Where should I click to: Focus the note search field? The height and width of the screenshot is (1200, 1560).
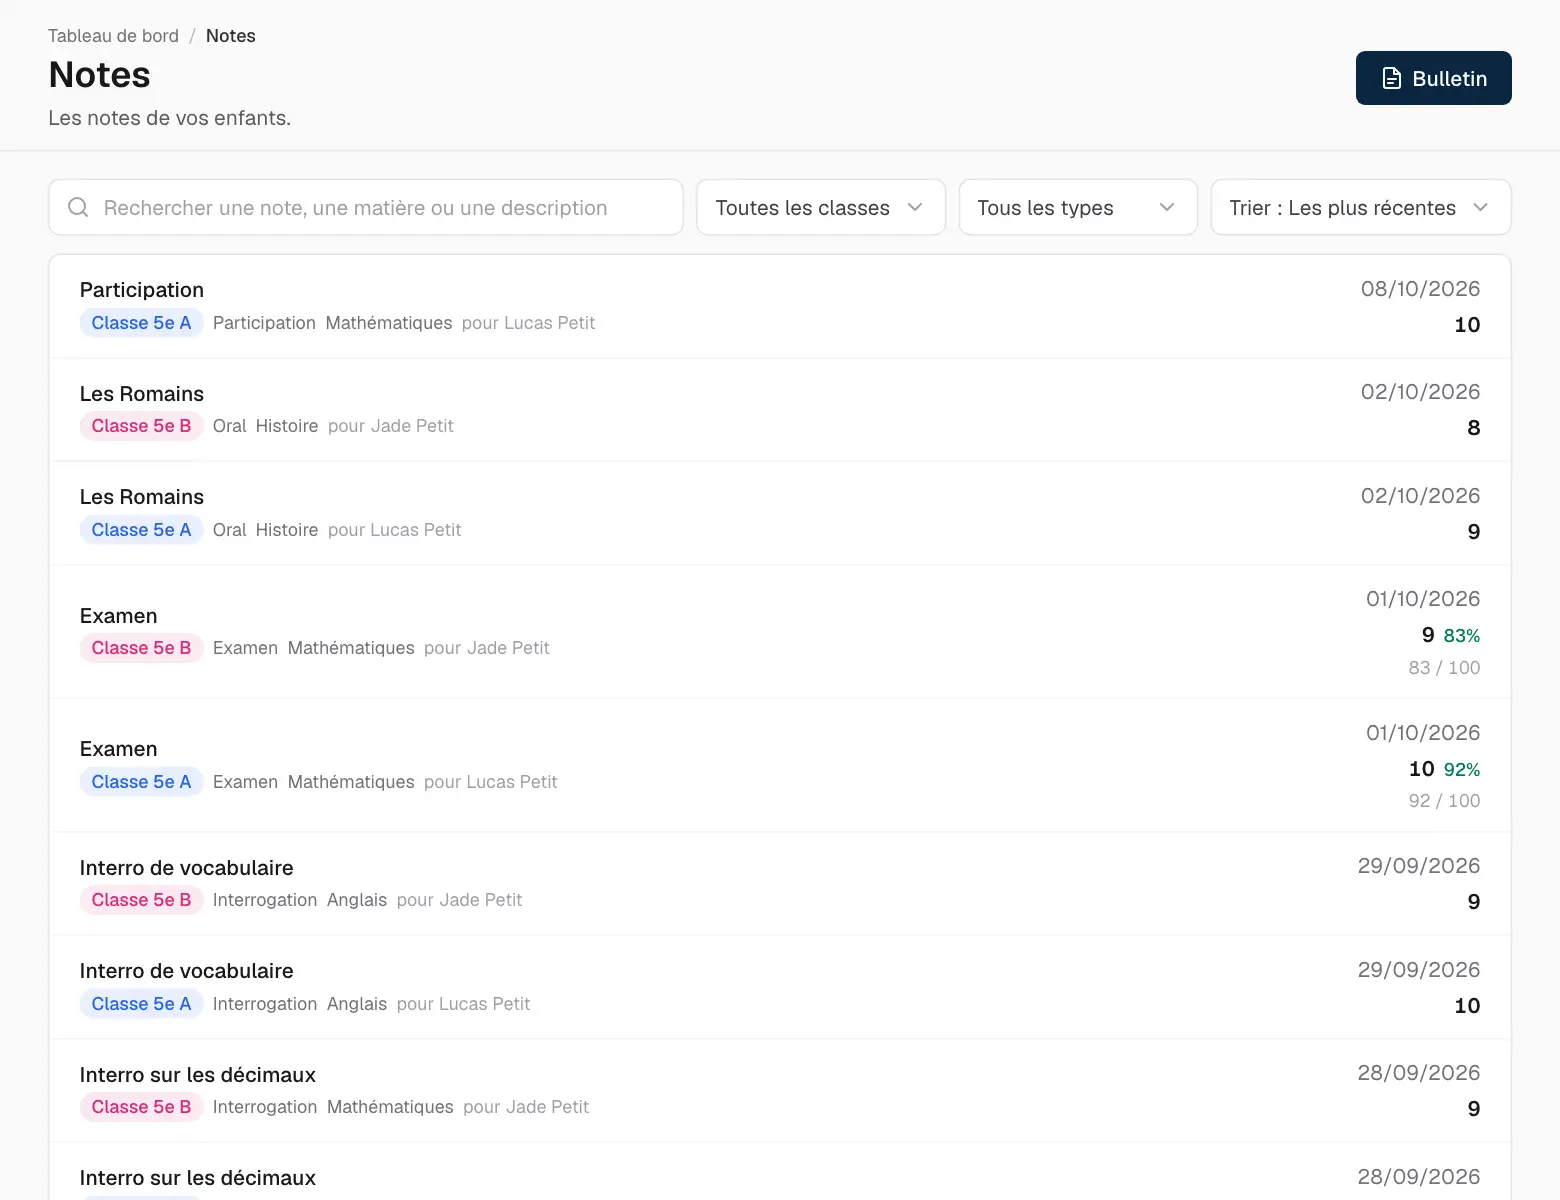pos(366,207)
